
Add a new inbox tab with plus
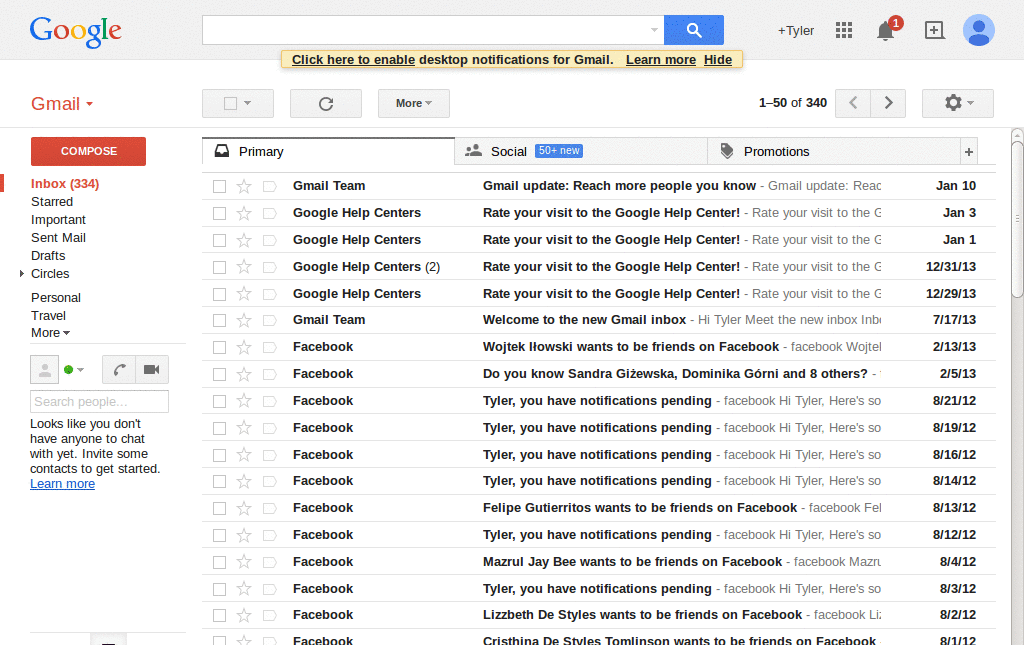(968, 151)
